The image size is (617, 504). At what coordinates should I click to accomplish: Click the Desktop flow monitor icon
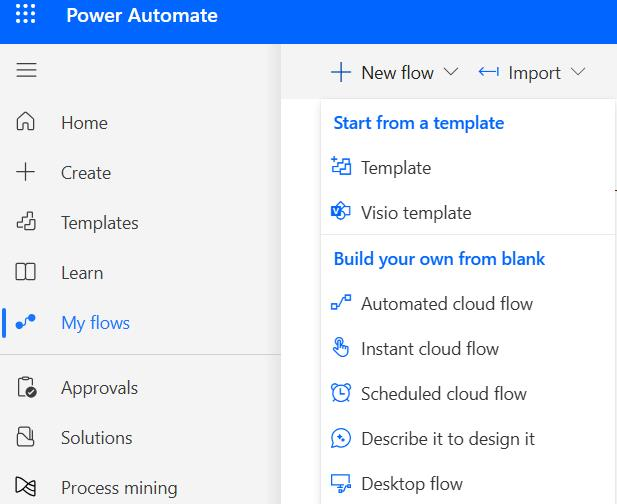(x=341, y=483)
